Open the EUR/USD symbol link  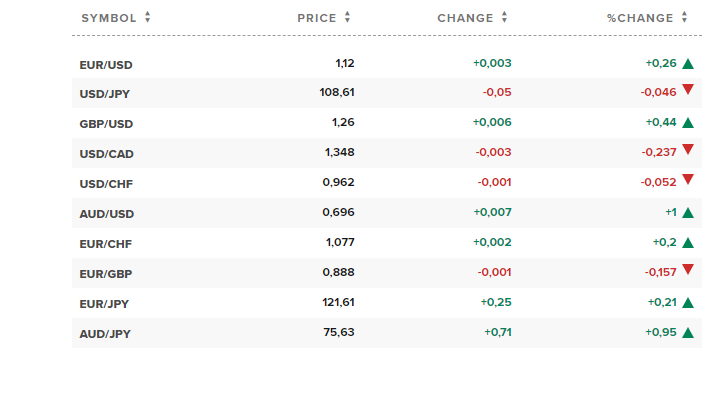click(x=106, y=65)
